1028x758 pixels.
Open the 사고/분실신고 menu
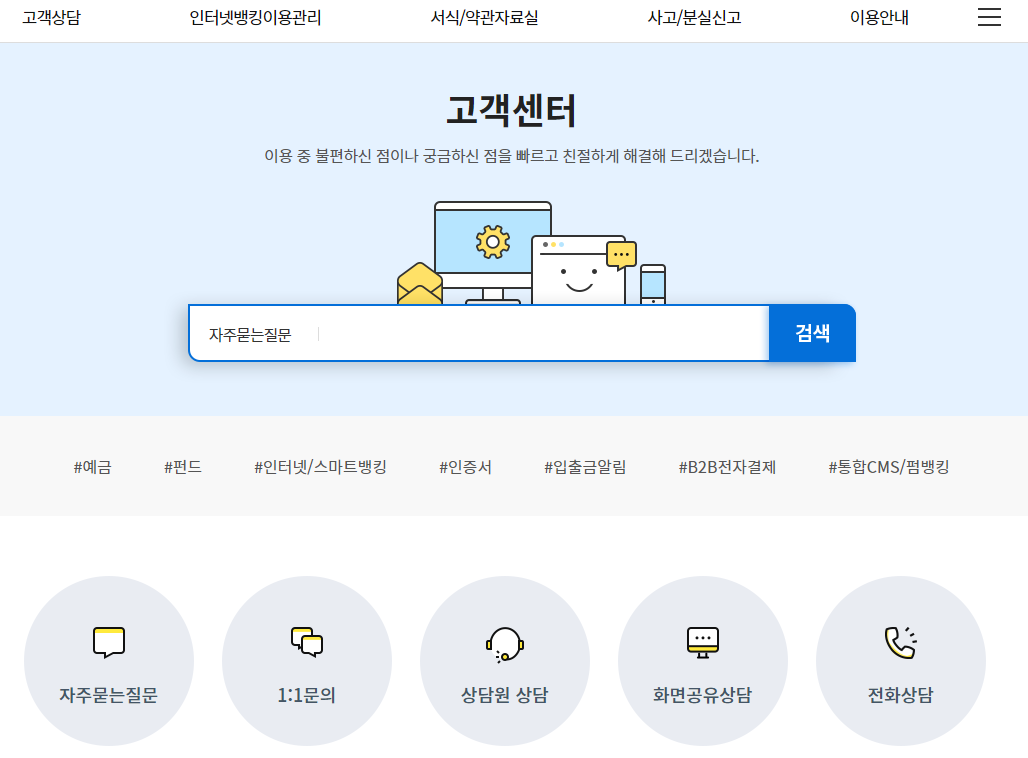click(x=694, y=17)
